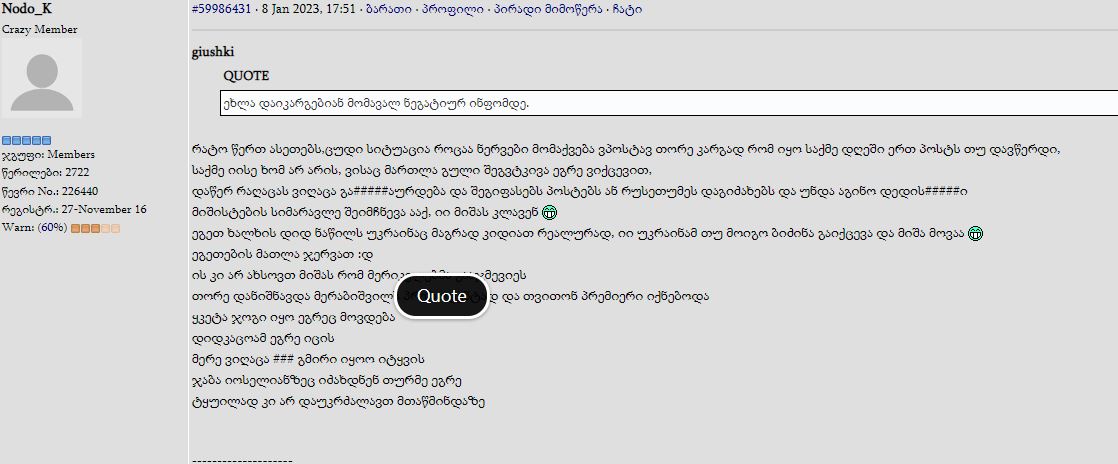
Task: Click the 'Crazy Member' title
Action: point(40,30)
